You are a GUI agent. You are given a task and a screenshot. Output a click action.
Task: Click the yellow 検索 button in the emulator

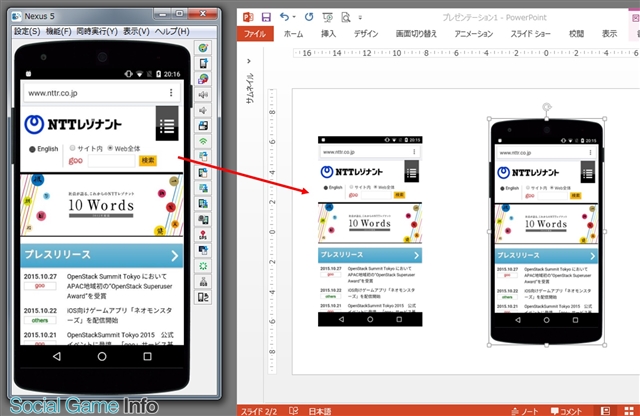pyautogui.click(x=148, y=160)
